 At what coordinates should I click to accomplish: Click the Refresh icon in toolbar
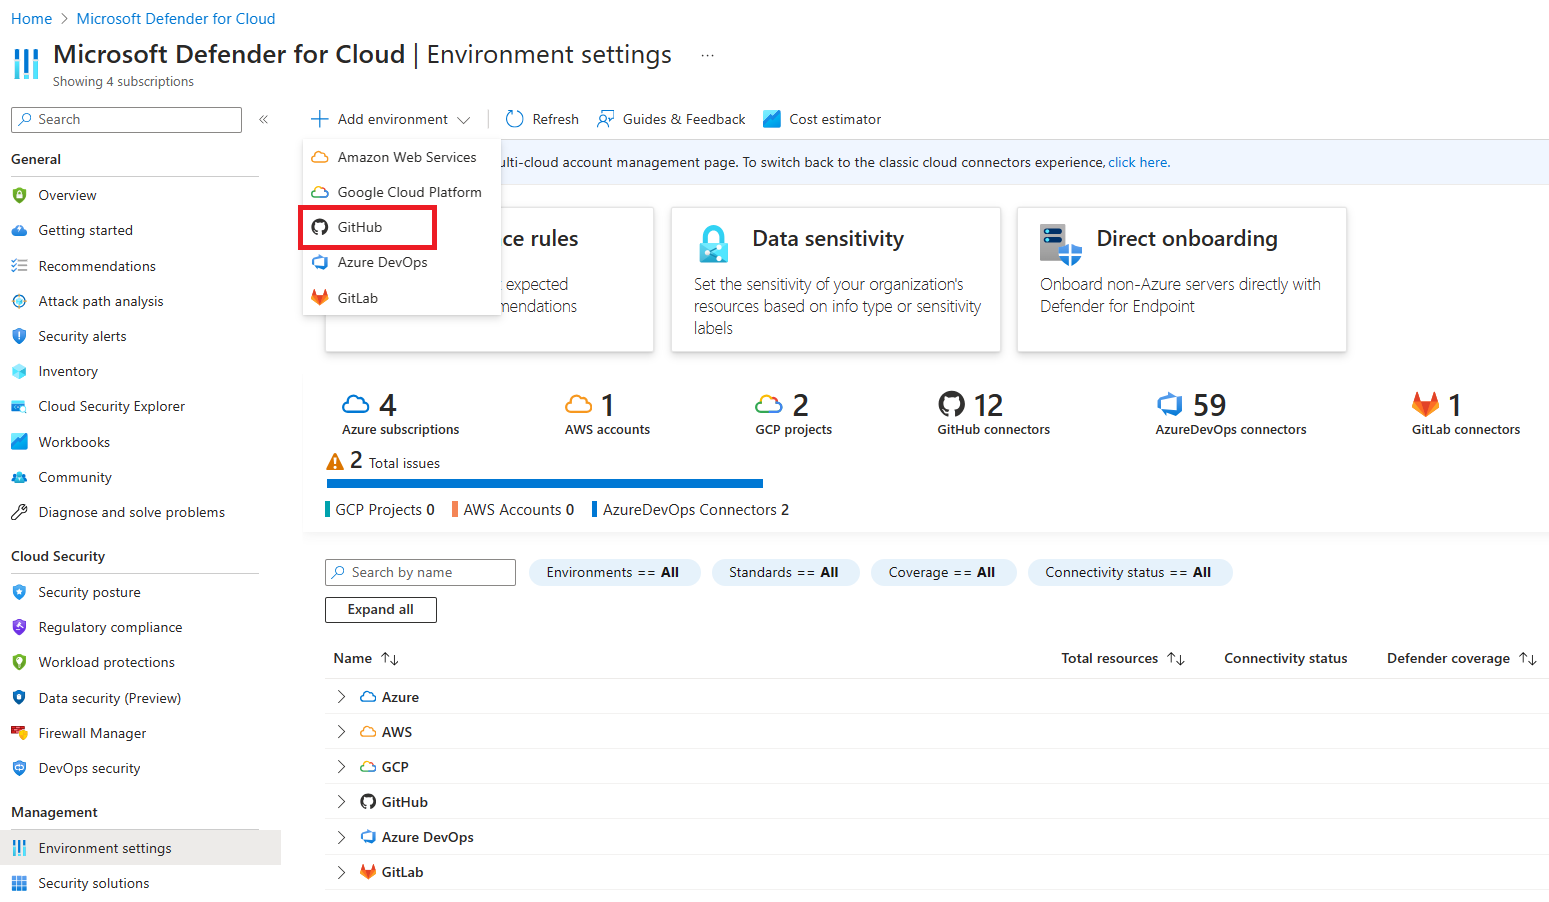pos(515,119)
